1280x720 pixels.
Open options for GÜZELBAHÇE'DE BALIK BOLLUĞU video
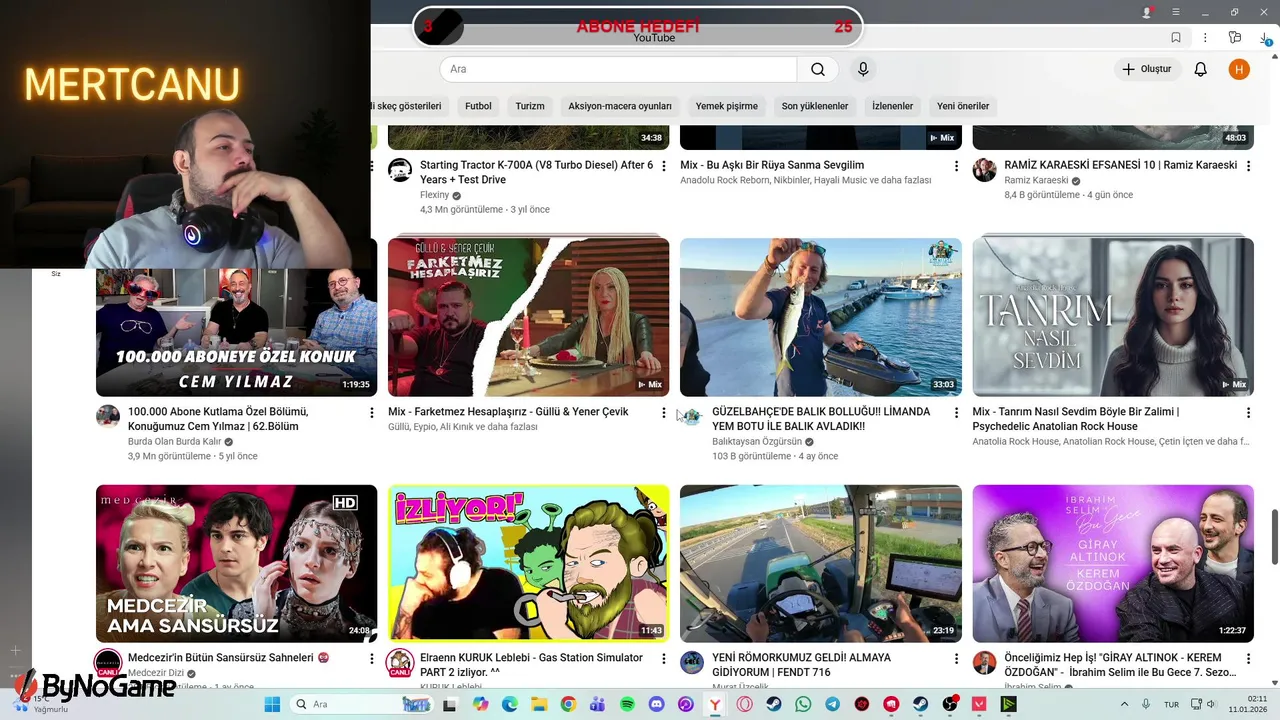(955, 412)
